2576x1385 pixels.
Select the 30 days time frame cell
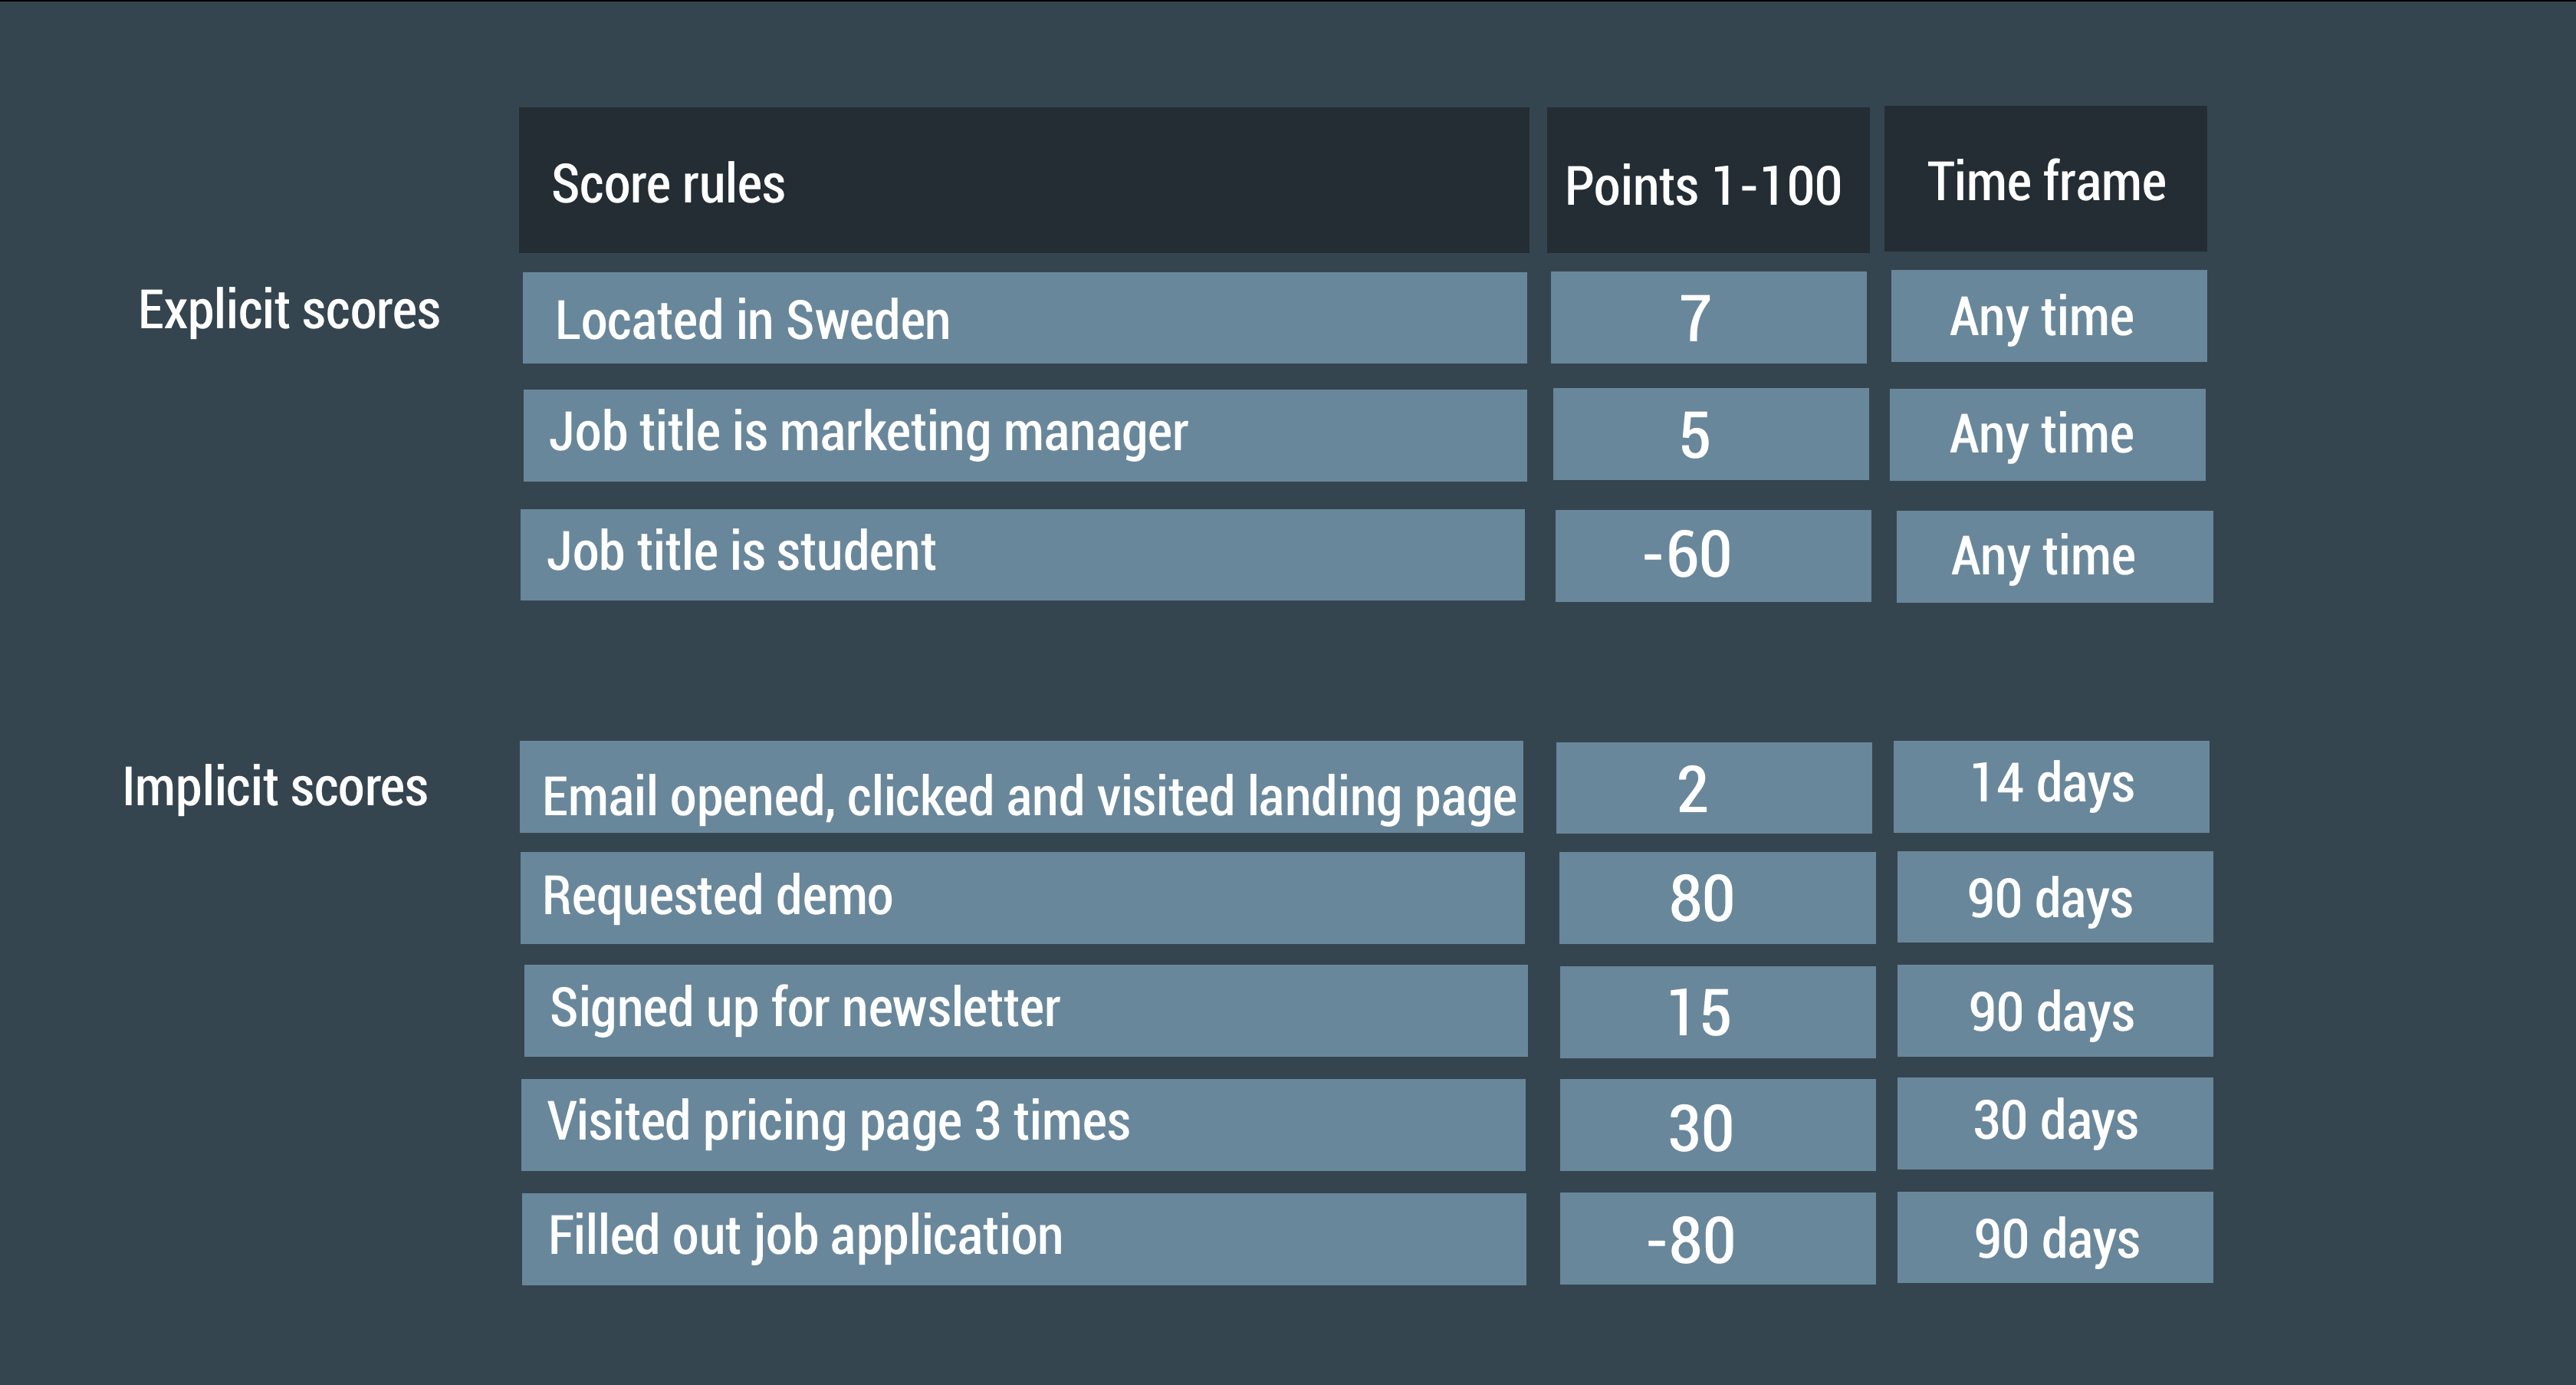(x=2054, y=1124)
